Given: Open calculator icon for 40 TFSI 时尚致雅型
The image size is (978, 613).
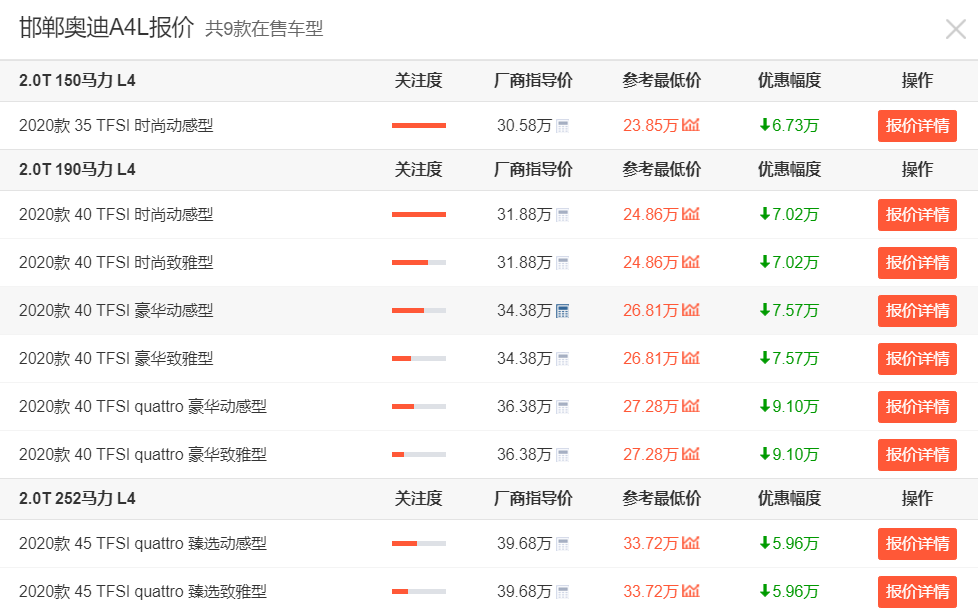Looking at the screenshot, I should (563, 263).
